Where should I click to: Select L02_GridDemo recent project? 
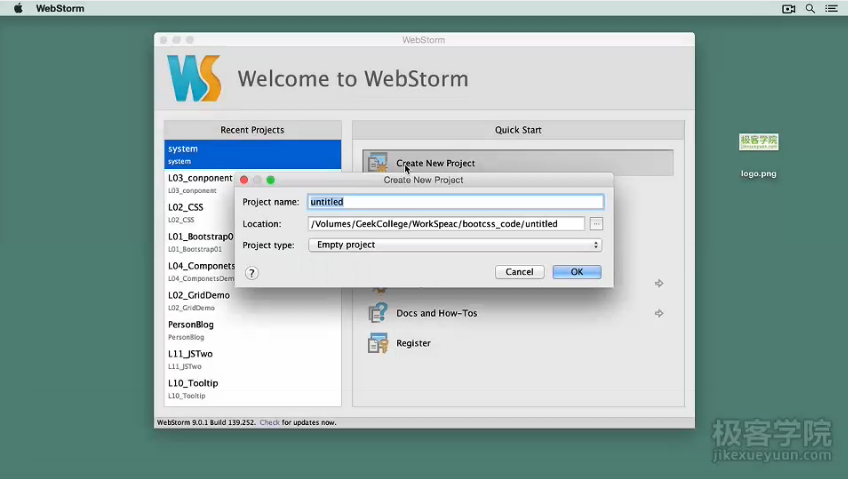(253, 301)
